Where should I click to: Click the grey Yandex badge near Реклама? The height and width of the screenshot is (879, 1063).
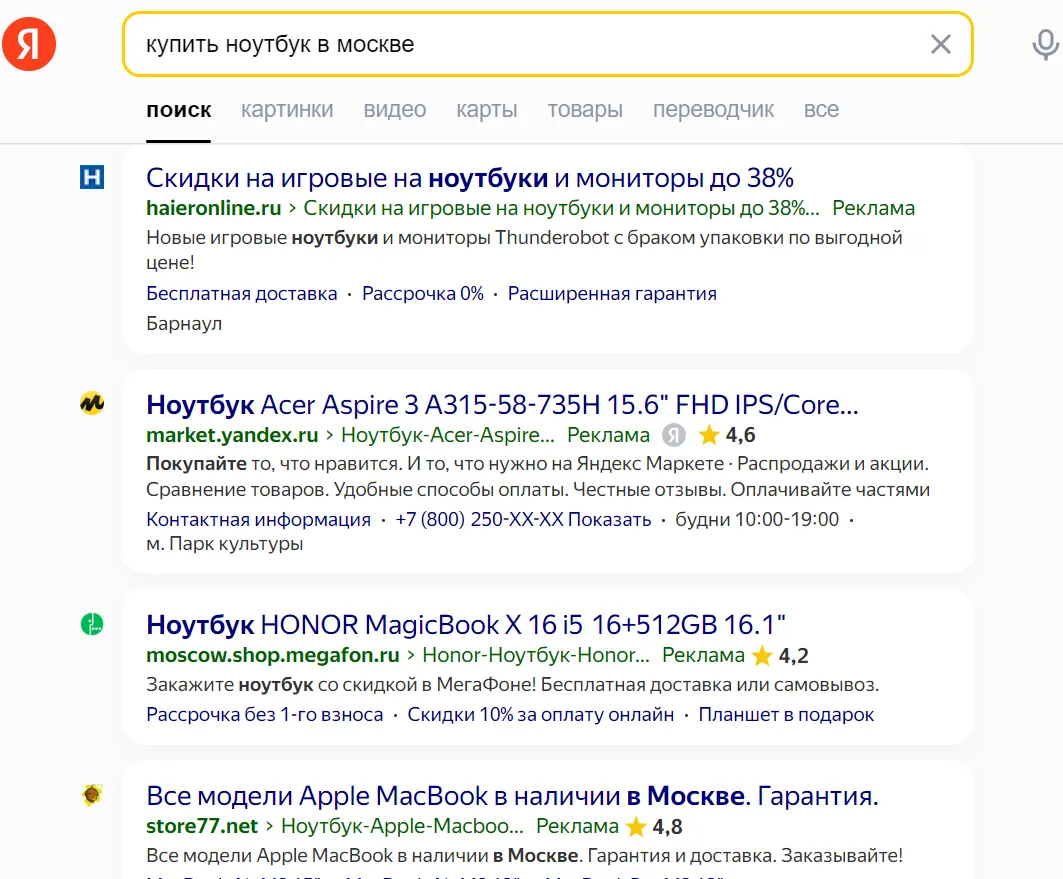click(x=674, y=435)
